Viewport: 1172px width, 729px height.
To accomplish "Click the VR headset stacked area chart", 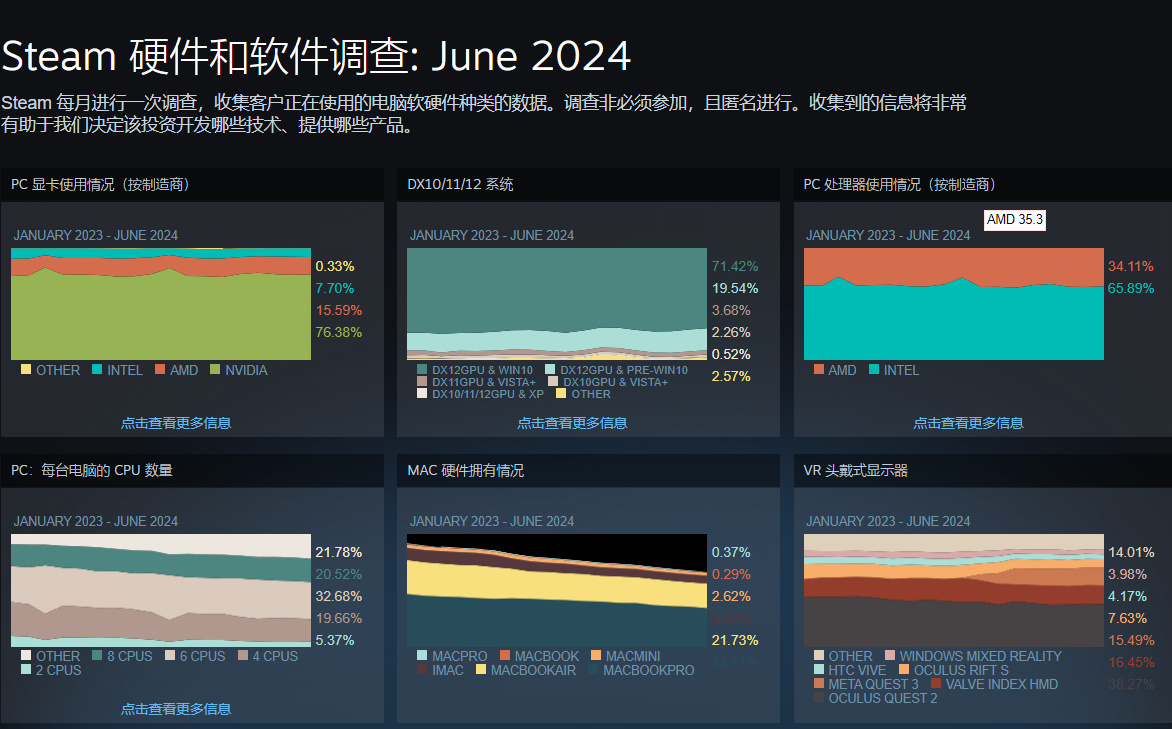I will pyautogui.click(x=954, y=590).
